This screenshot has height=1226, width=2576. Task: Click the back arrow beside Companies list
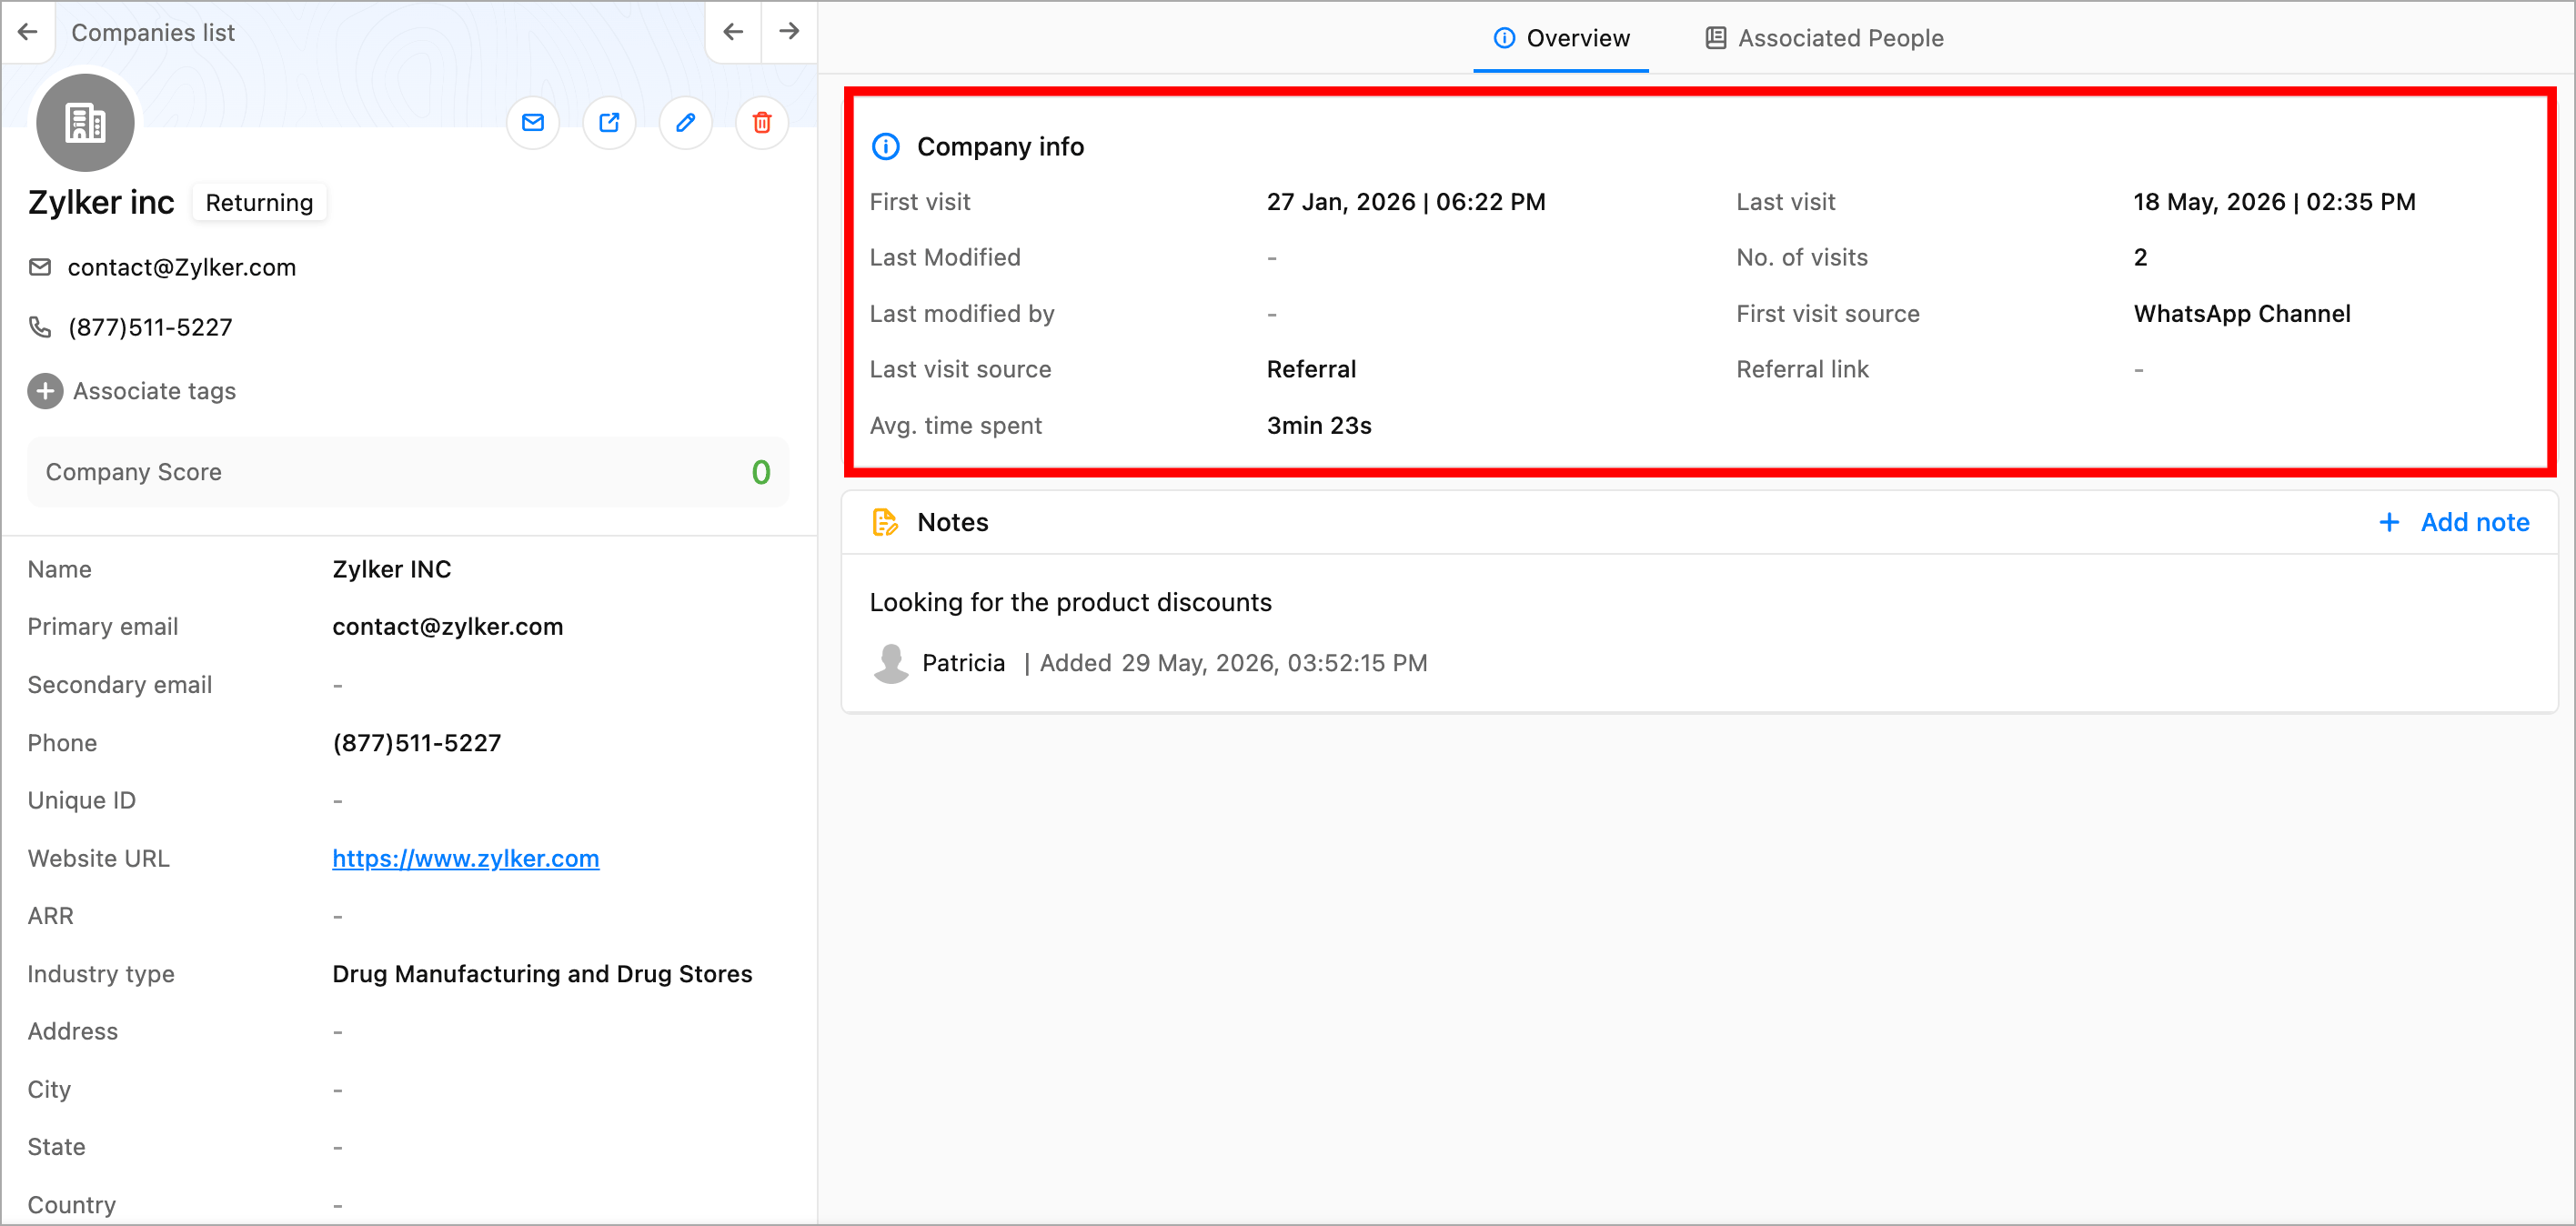pos(28,32)
